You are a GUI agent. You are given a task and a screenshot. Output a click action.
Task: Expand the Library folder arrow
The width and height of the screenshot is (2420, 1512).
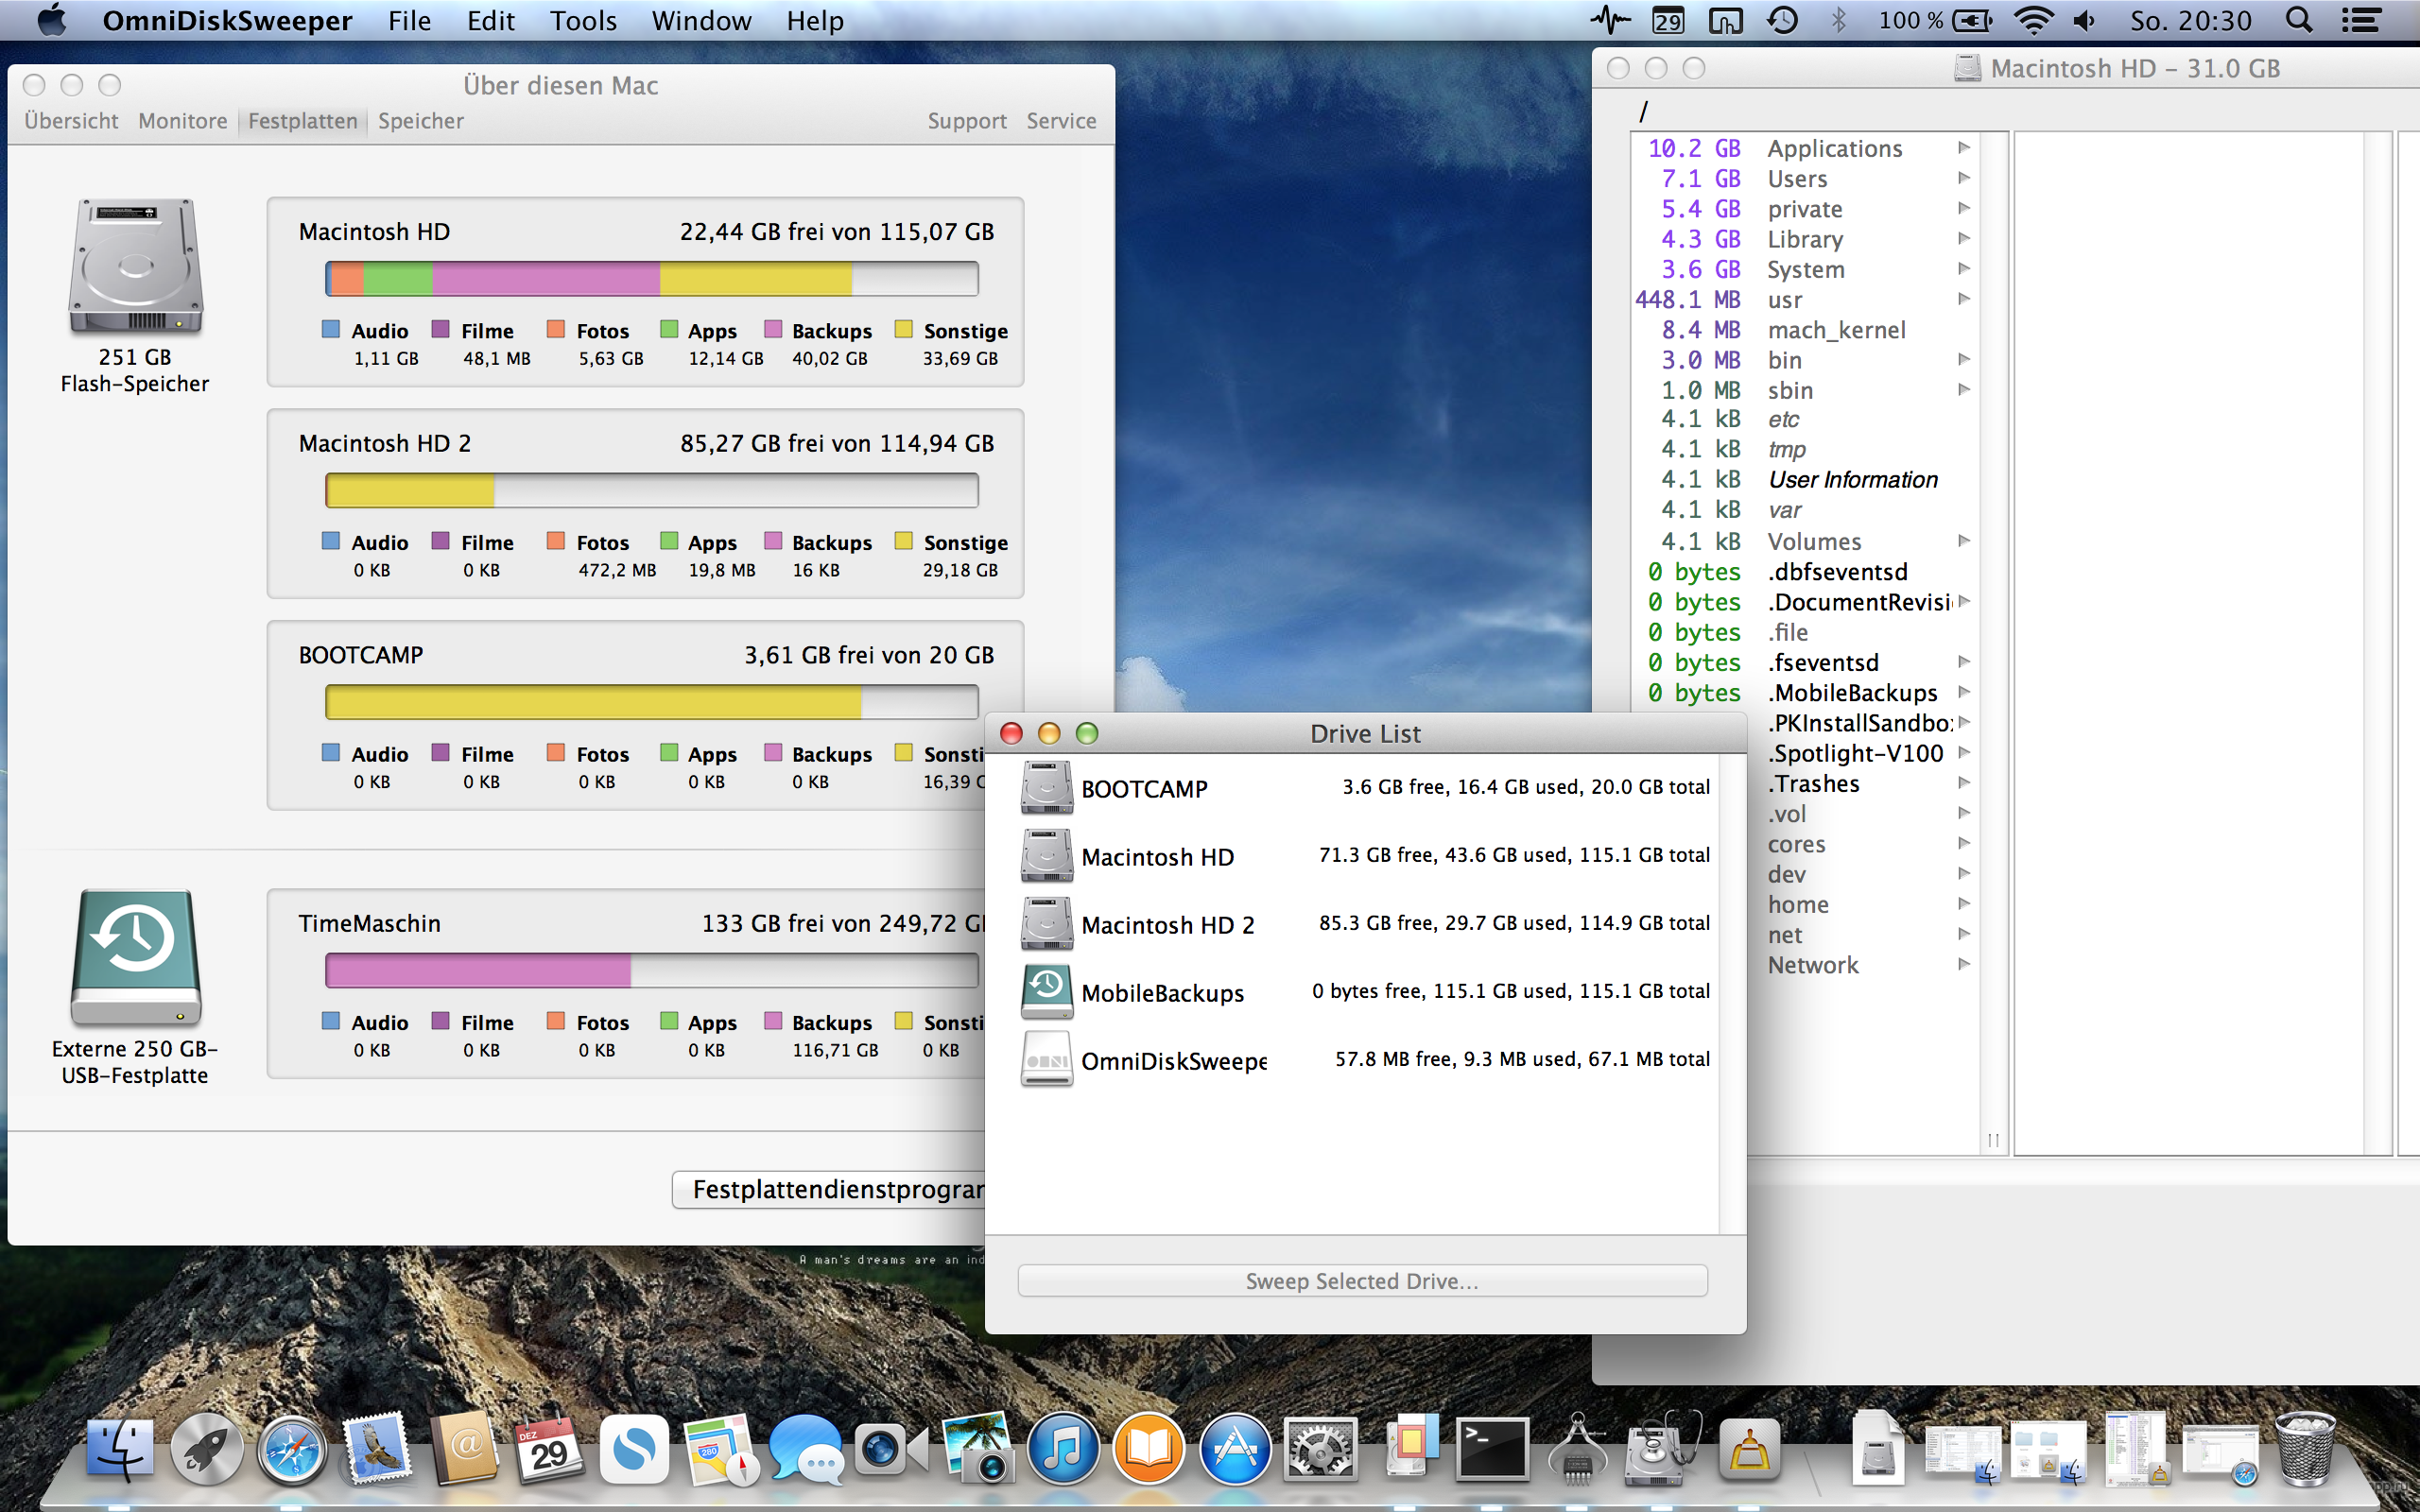(x=1964, y=238)
